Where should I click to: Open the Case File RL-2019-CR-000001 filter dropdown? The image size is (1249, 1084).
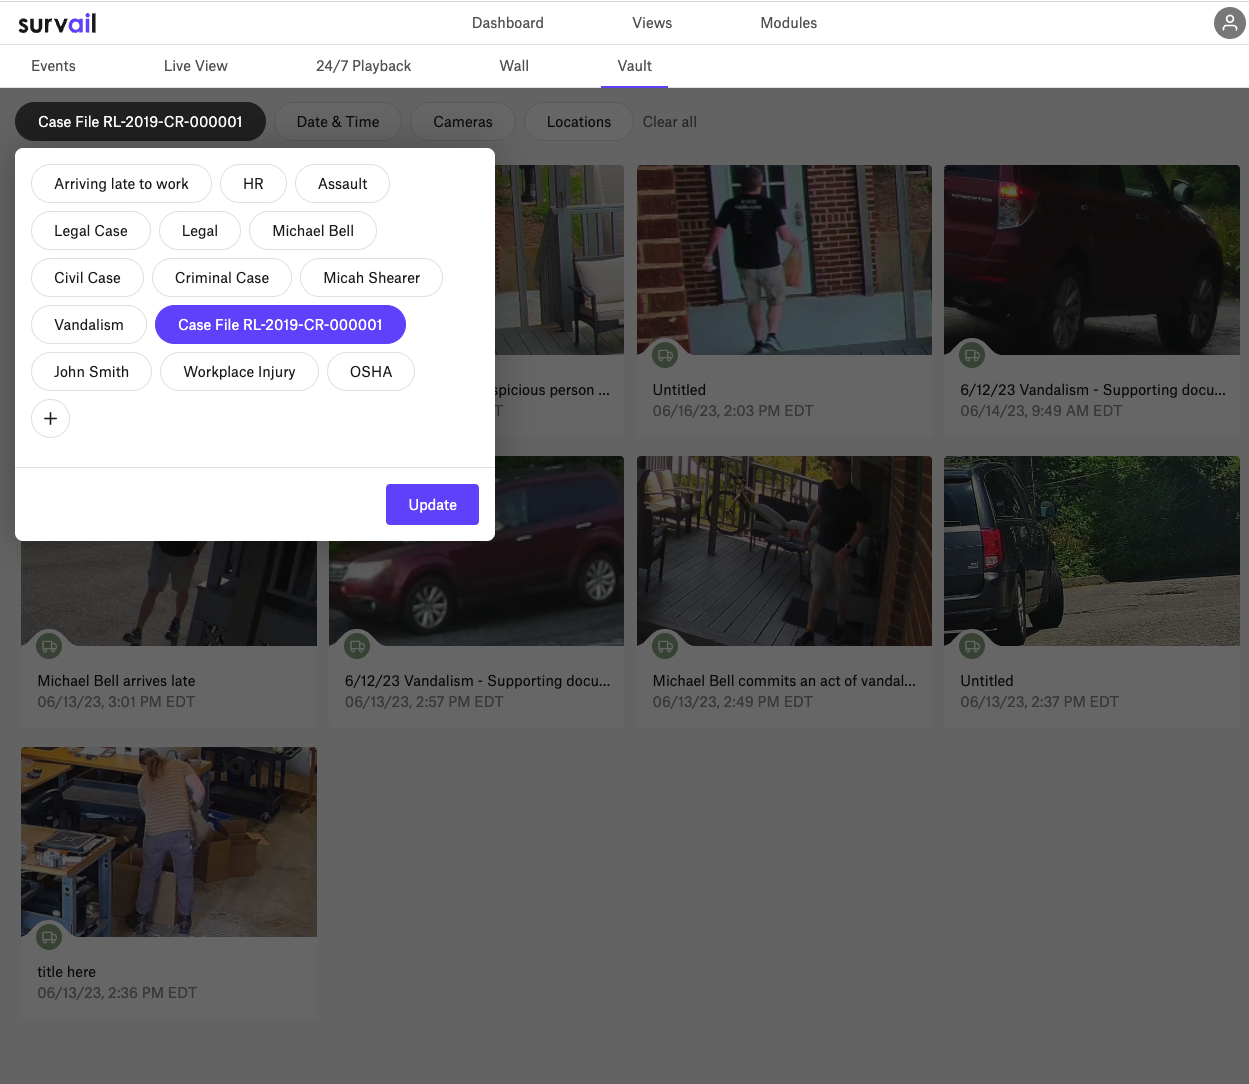(x=140, y=122)
